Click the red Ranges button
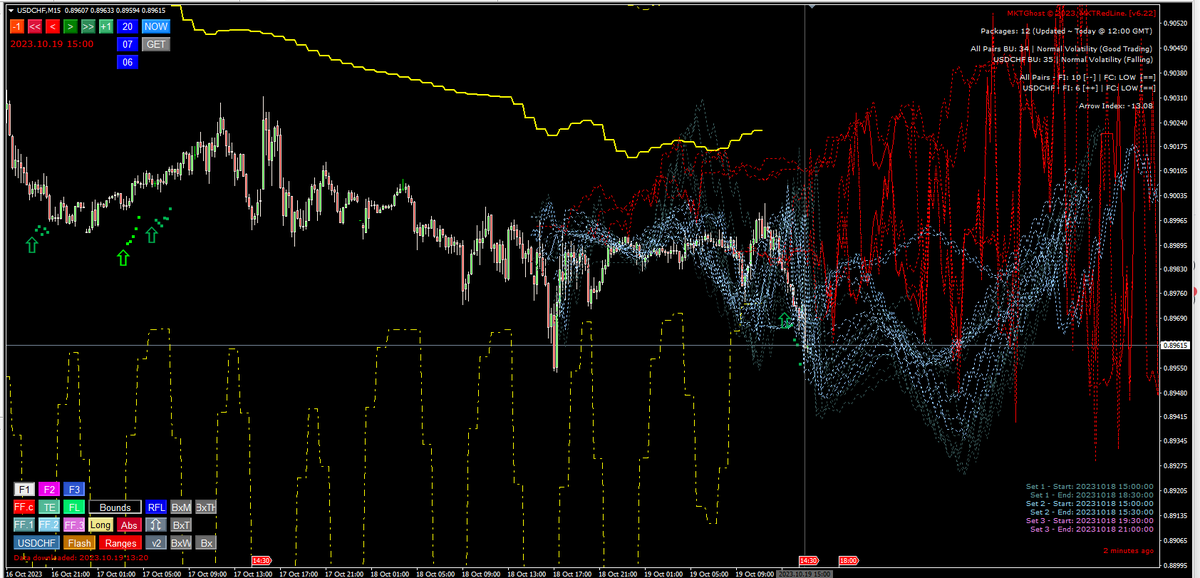The width and height of the screenshot is (1200, 578). [120, 543]
